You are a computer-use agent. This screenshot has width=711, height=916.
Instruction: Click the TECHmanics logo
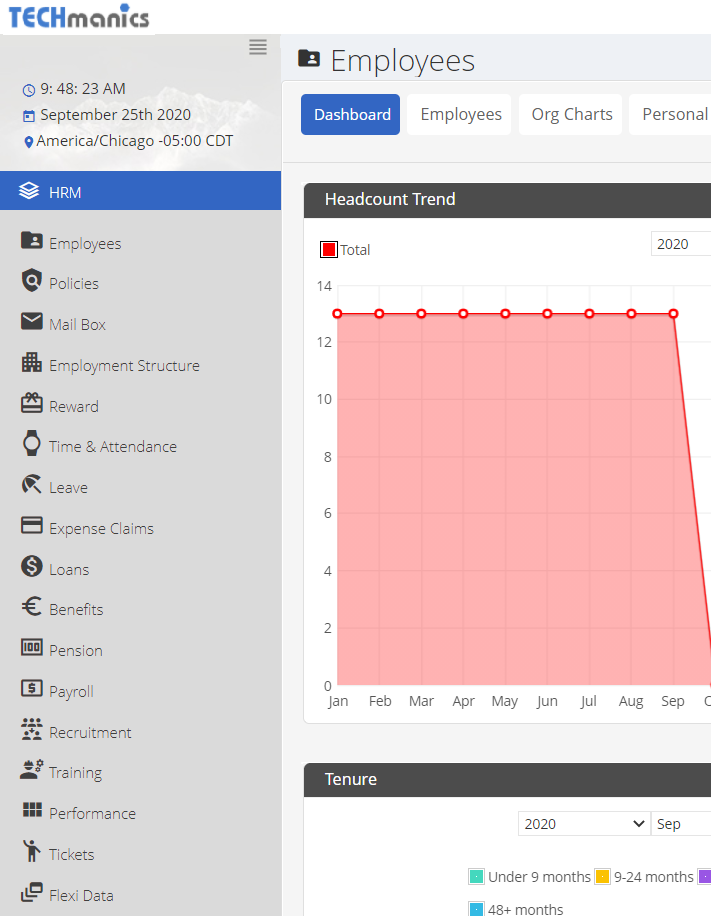click(79, 16)
